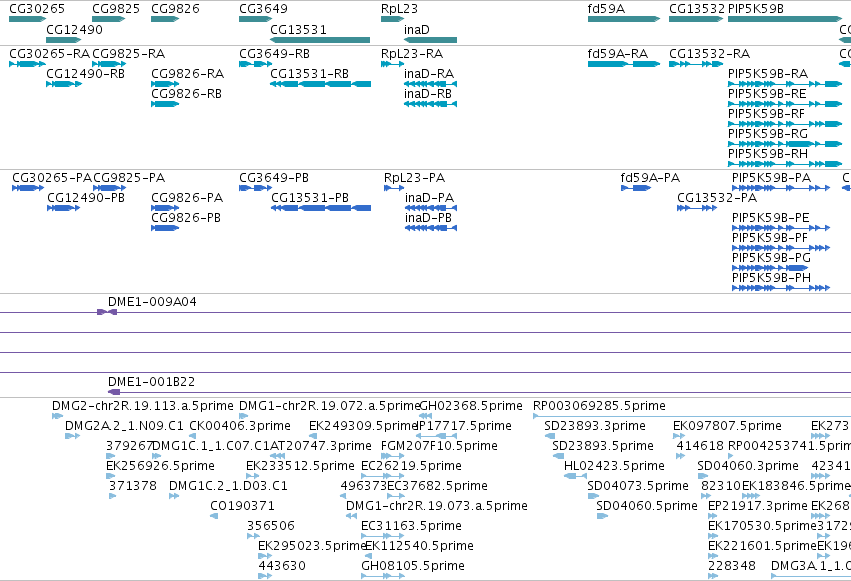Click the CG9826 gene label
Screen dimensions: 851x581
point(175,9)
